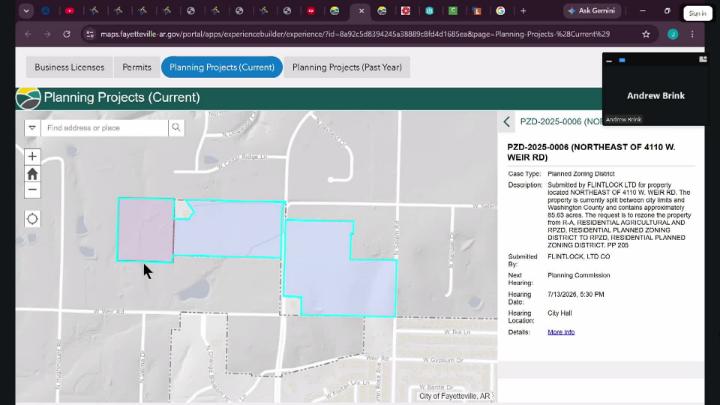The width and height of the screenshot is (720, 405).
Task: Close the currently active browser tab
Action: [361, 11]
